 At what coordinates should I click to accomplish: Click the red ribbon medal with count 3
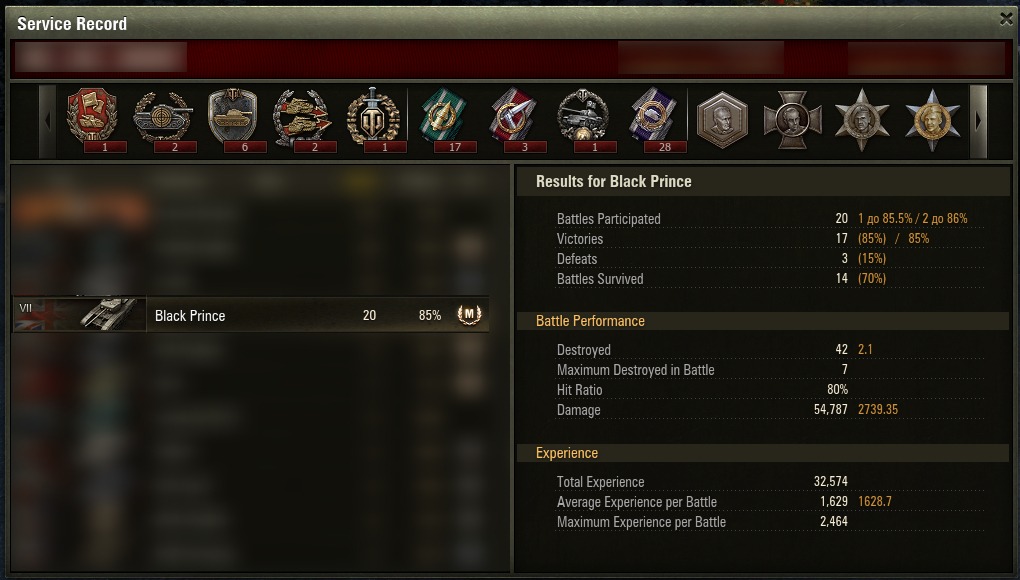click(x=513, y=119)
